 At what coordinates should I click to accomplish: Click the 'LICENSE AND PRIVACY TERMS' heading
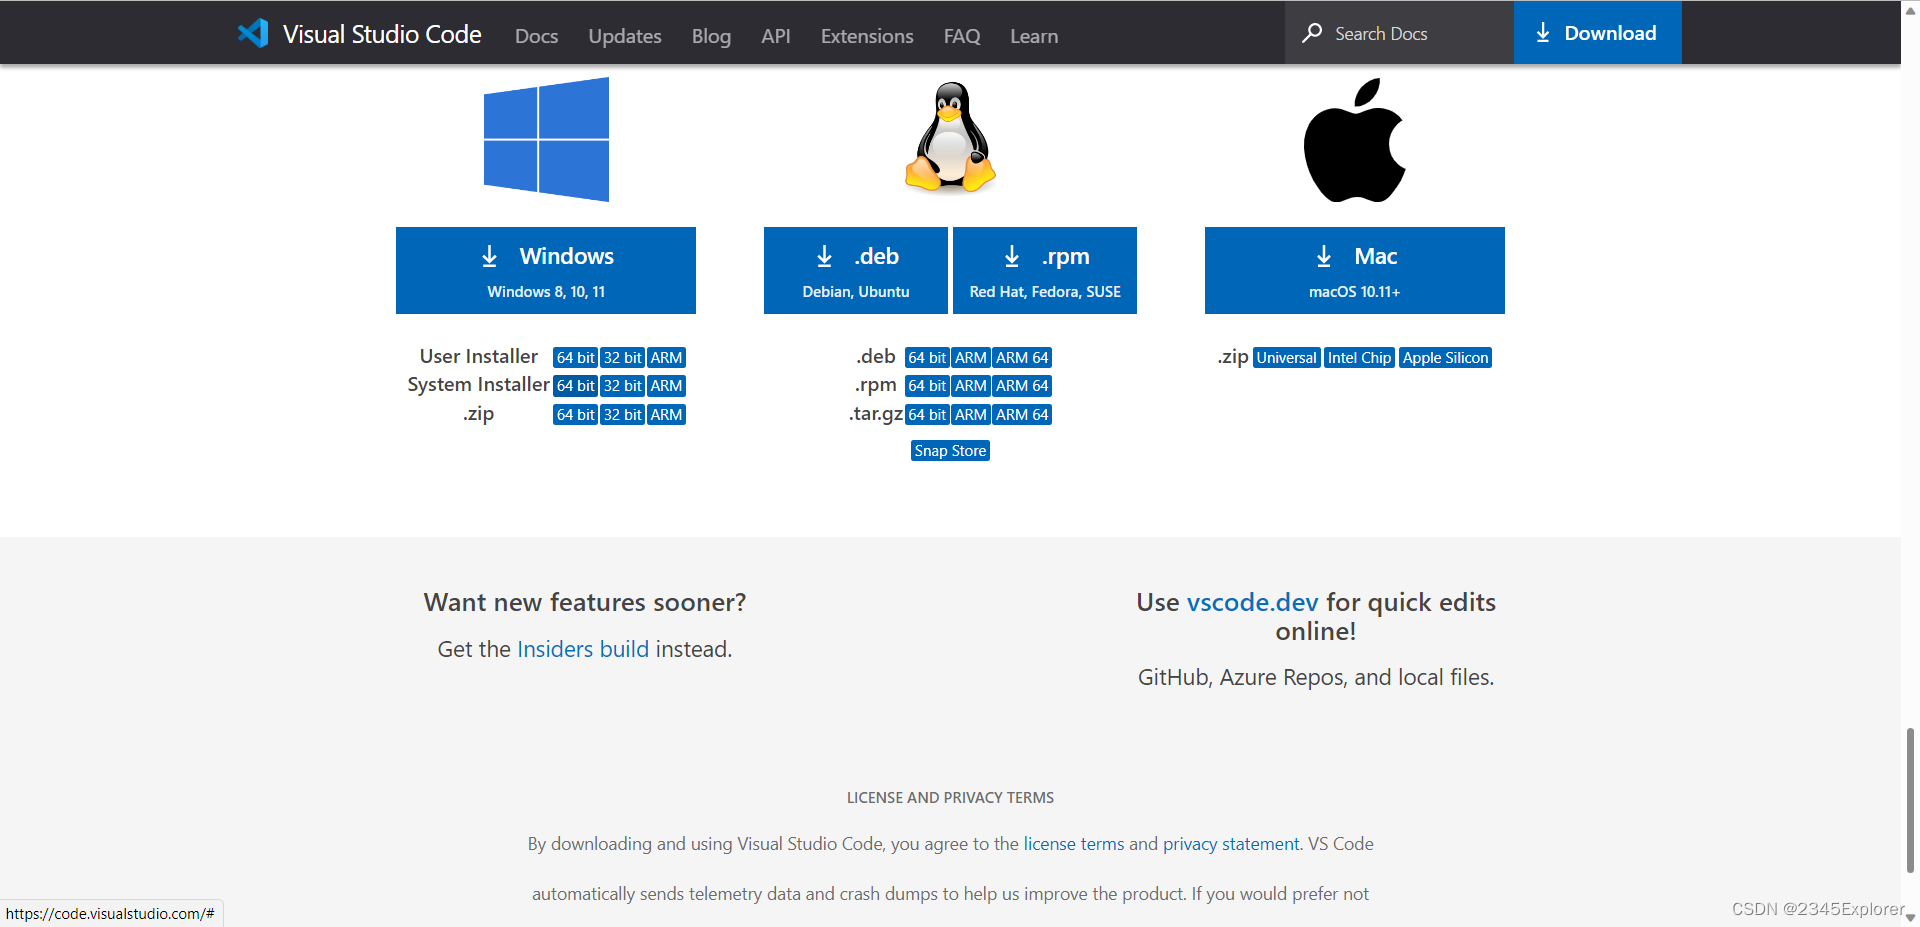click(x=950, y=798)
